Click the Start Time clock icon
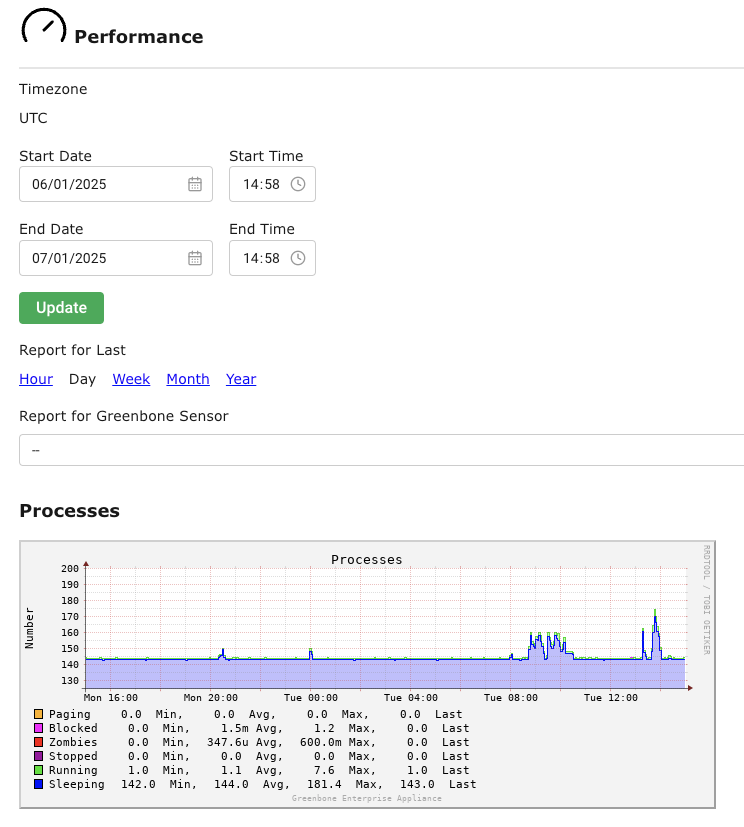The height and width of the screenshot is (827, 744). tap(298, 184)
